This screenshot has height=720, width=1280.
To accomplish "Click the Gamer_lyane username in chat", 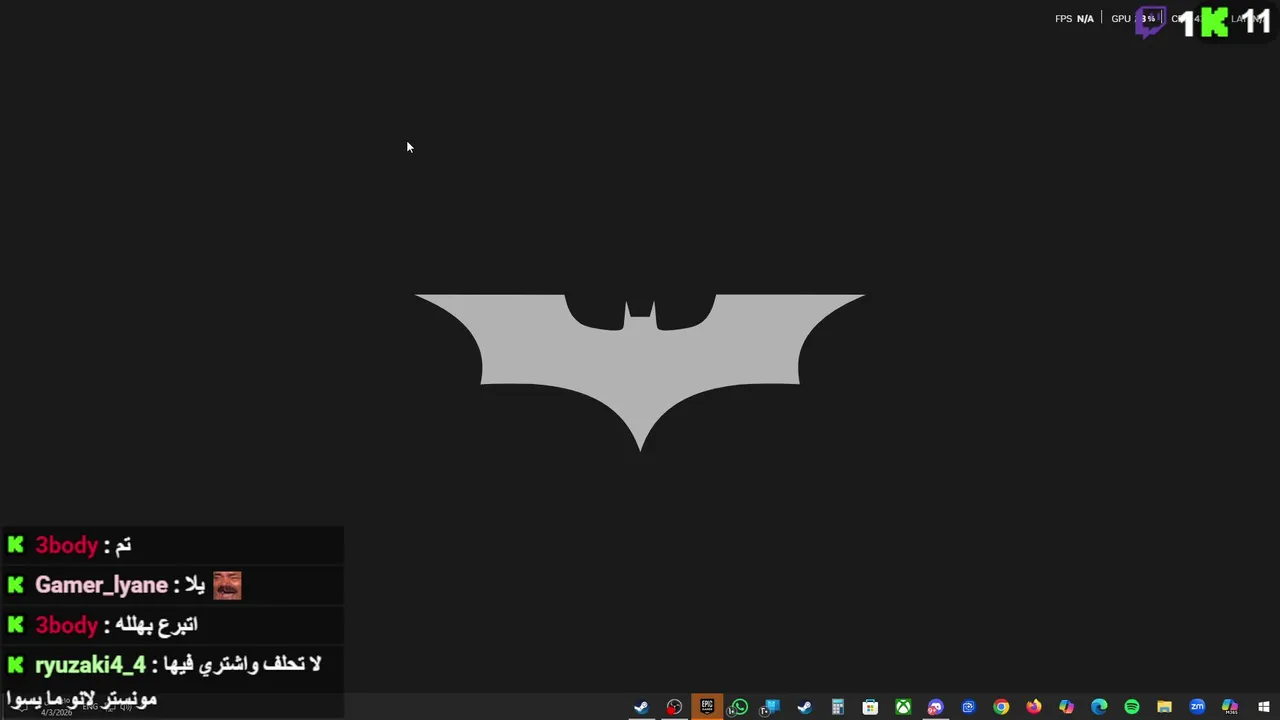I will point(101,585).
